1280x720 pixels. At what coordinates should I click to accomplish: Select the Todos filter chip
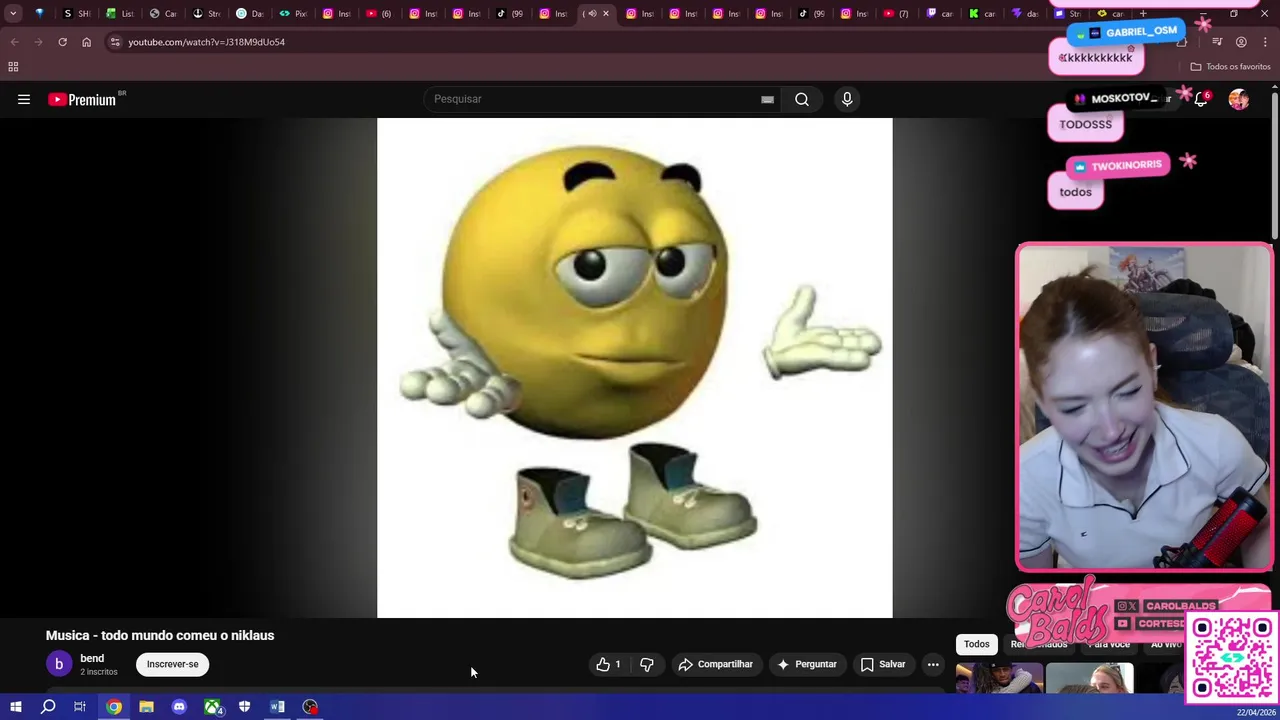(x=976, y=645)
